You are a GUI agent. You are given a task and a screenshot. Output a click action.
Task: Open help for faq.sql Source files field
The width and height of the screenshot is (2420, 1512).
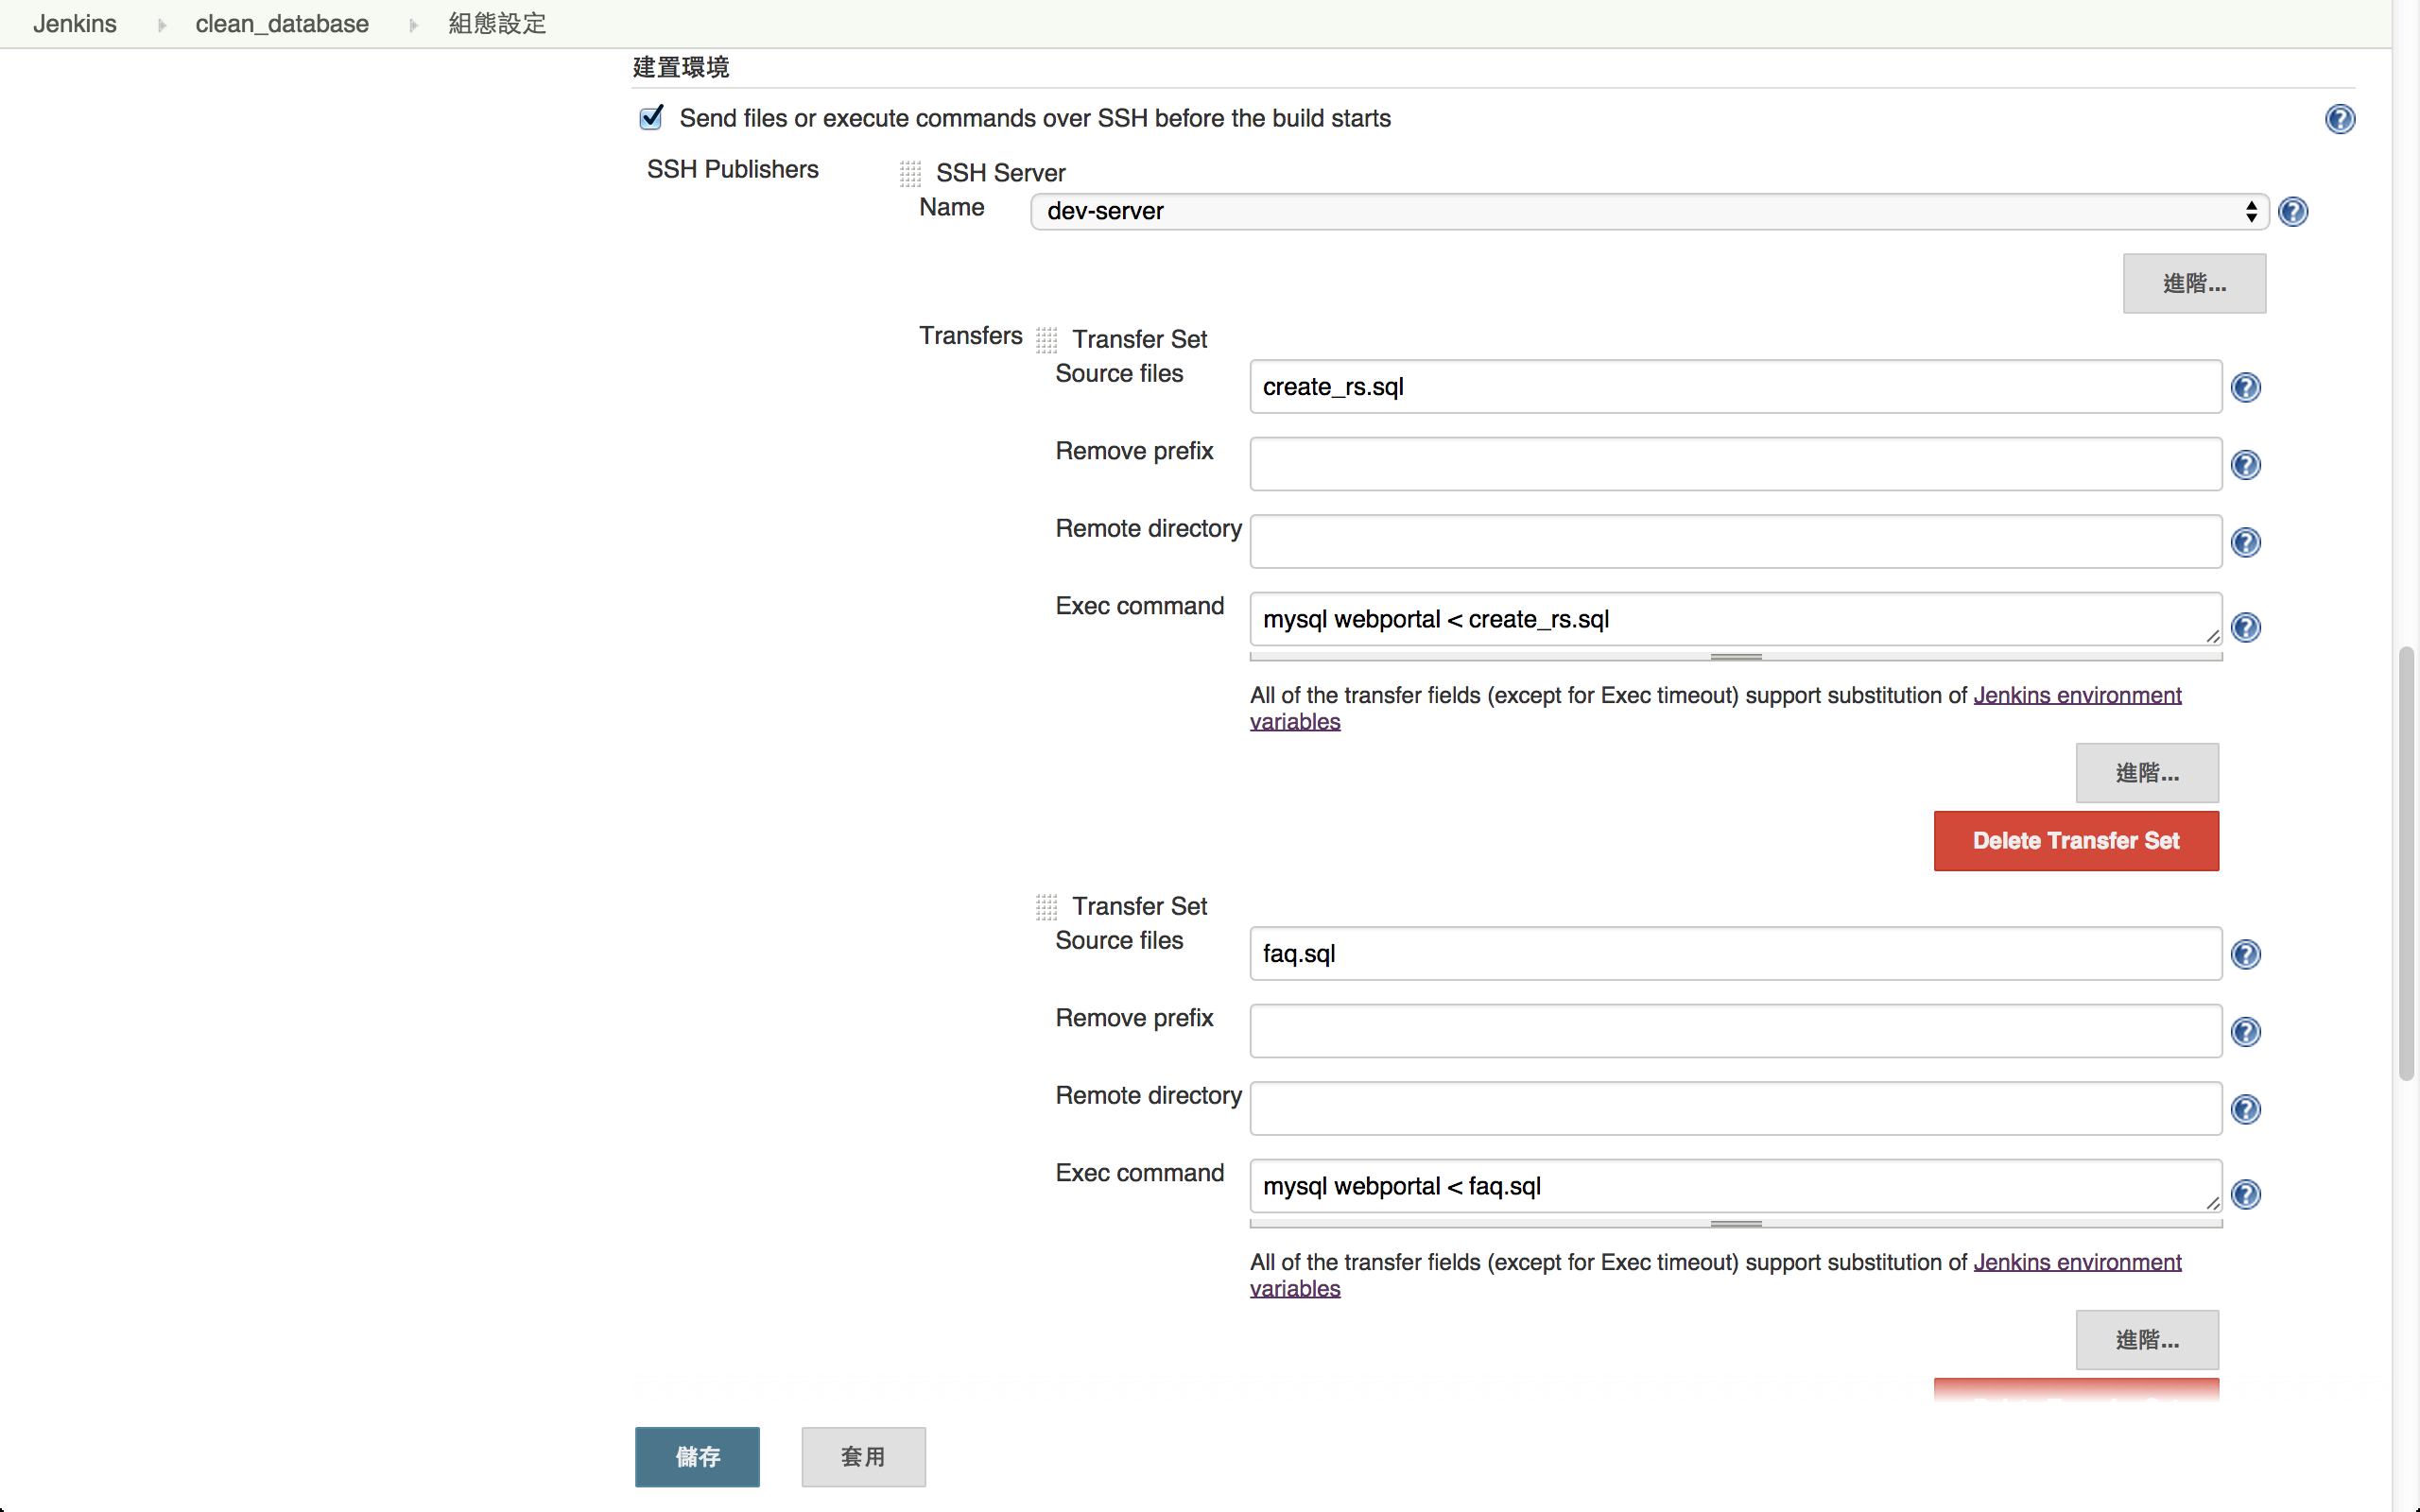tap(2246, 954)
